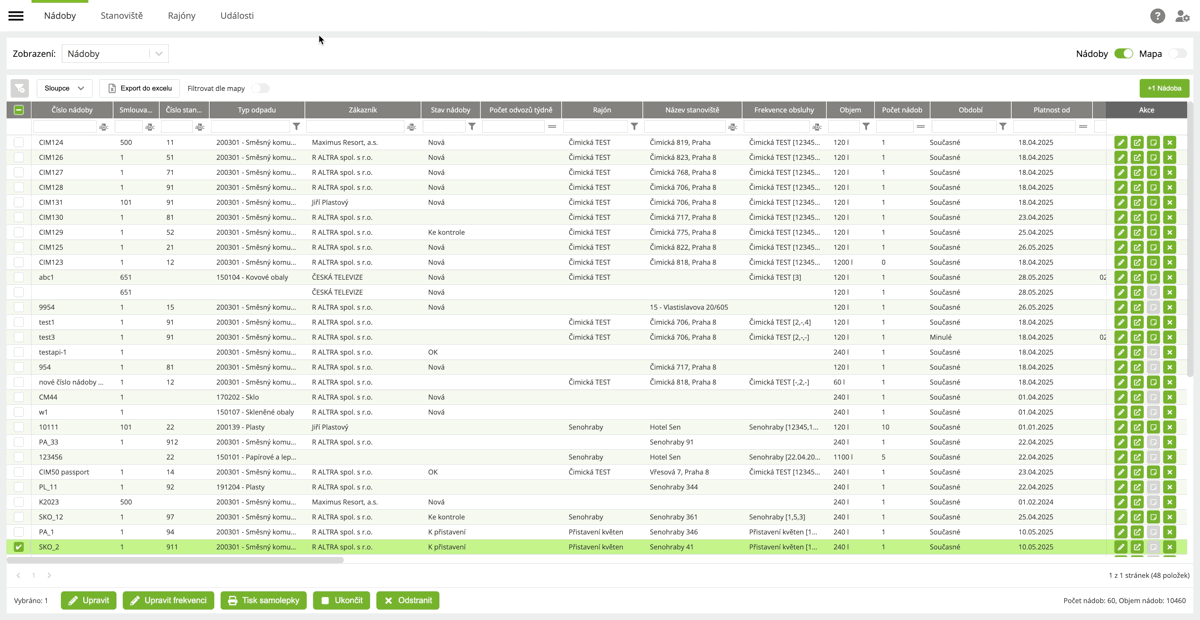Open the Sloupce columns dropdown
The height and width of the screenshot is (620, 1200).
[x=65, y=88]
